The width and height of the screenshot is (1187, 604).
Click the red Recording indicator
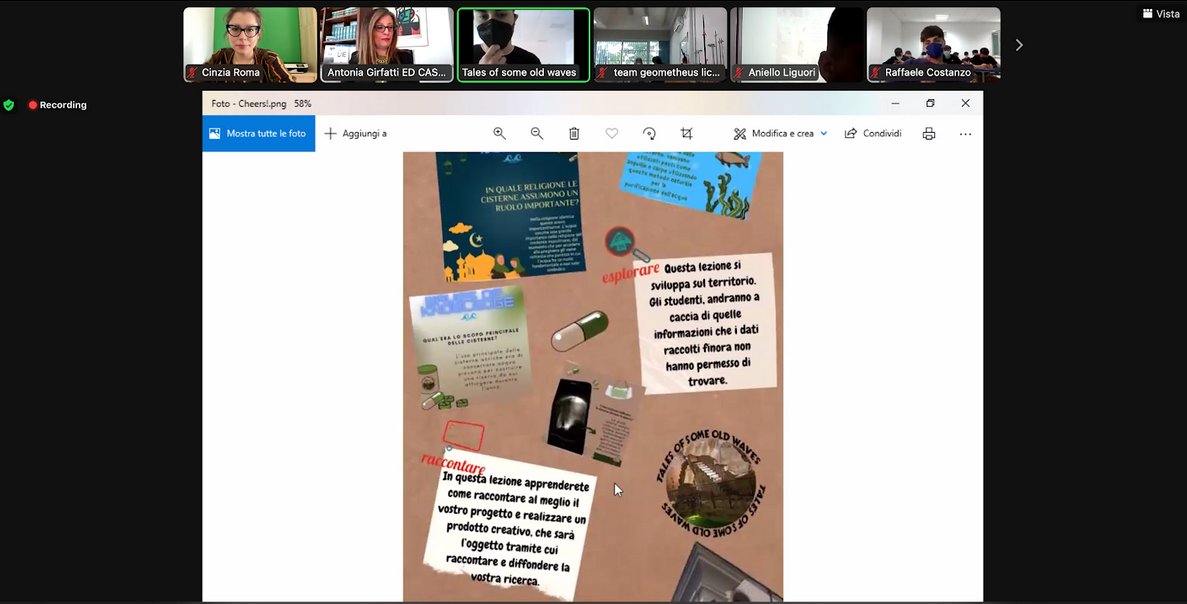(58, 105)
